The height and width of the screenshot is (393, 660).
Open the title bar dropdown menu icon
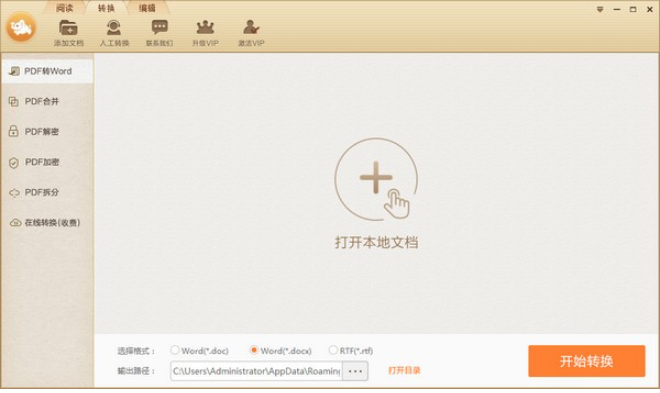click(600, 9)
